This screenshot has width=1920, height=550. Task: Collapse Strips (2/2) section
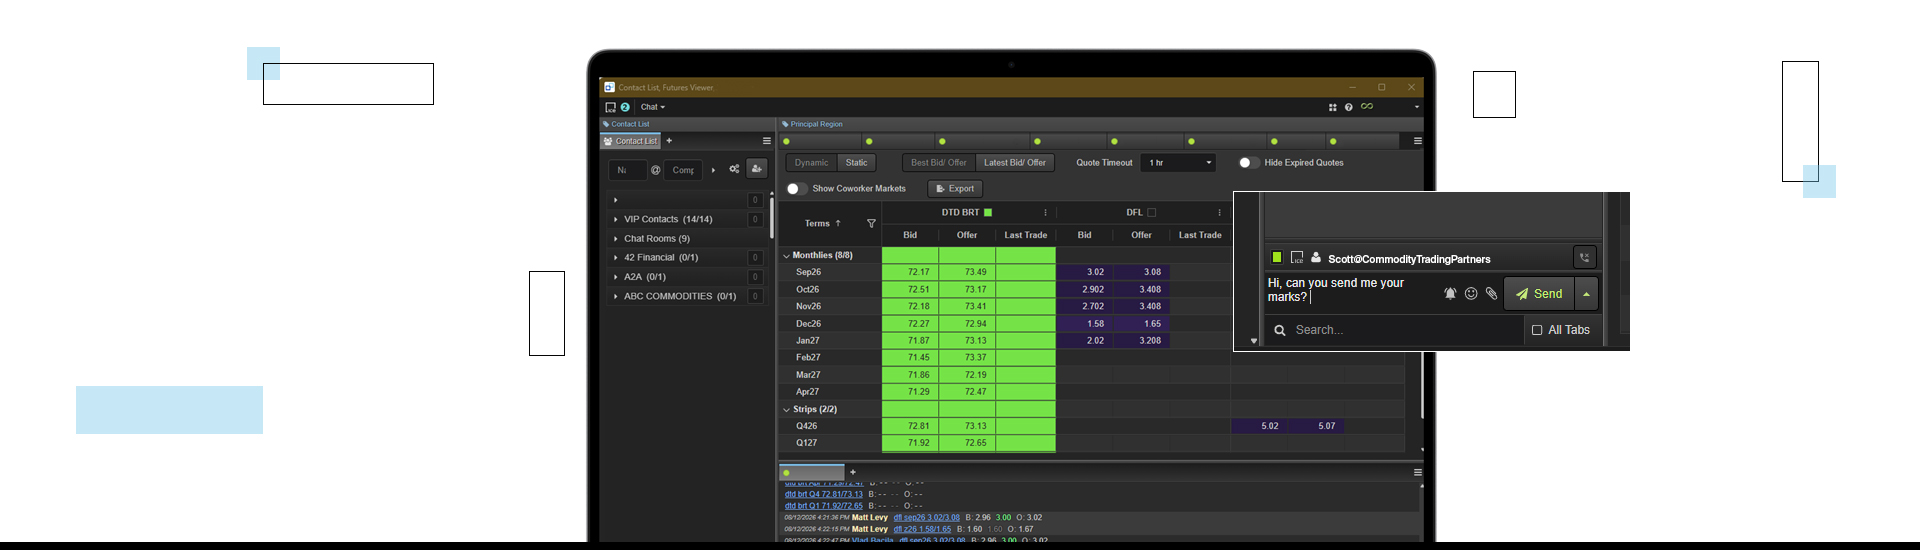(786, 410)
